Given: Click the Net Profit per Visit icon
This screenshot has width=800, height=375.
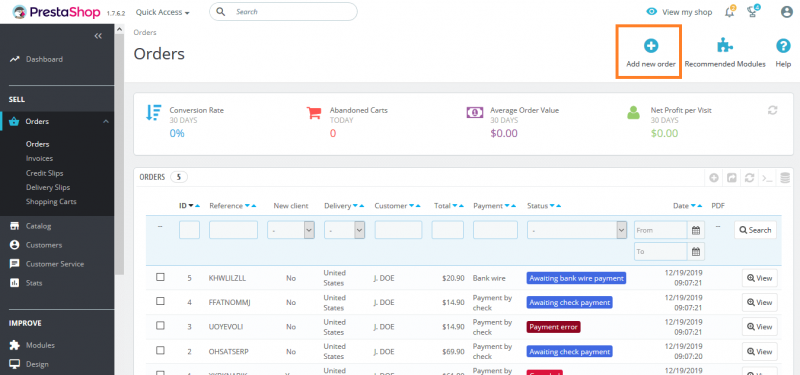Looking at the screenshot, I should [x=633, y=112].
